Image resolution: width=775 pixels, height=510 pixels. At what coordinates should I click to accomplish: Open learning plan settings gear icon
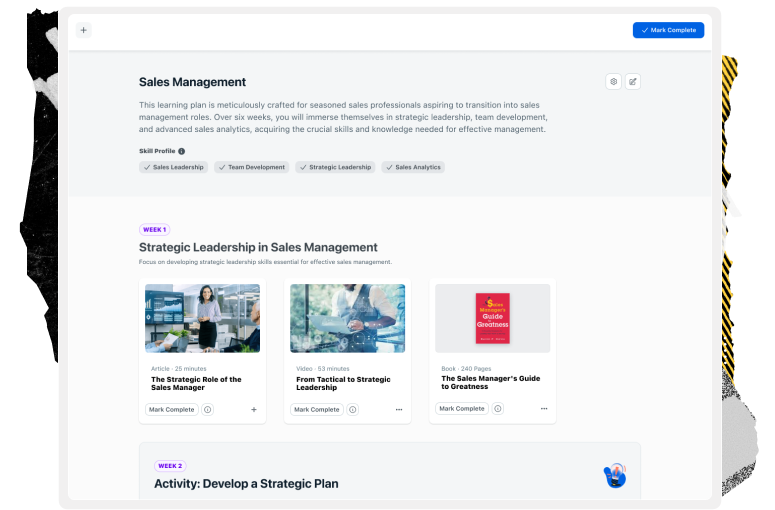613,82
